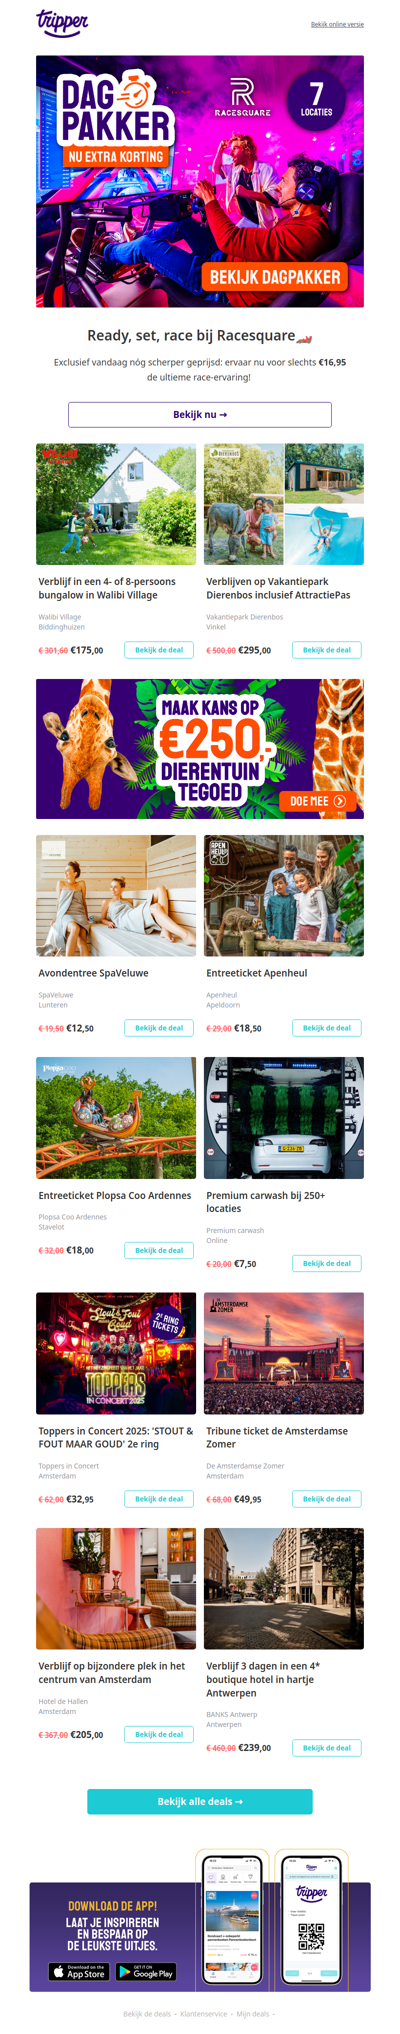Viewport: 400px width, 2034px height.
Task: View the Premium carwash deal button
Action: click(327, 1263)
